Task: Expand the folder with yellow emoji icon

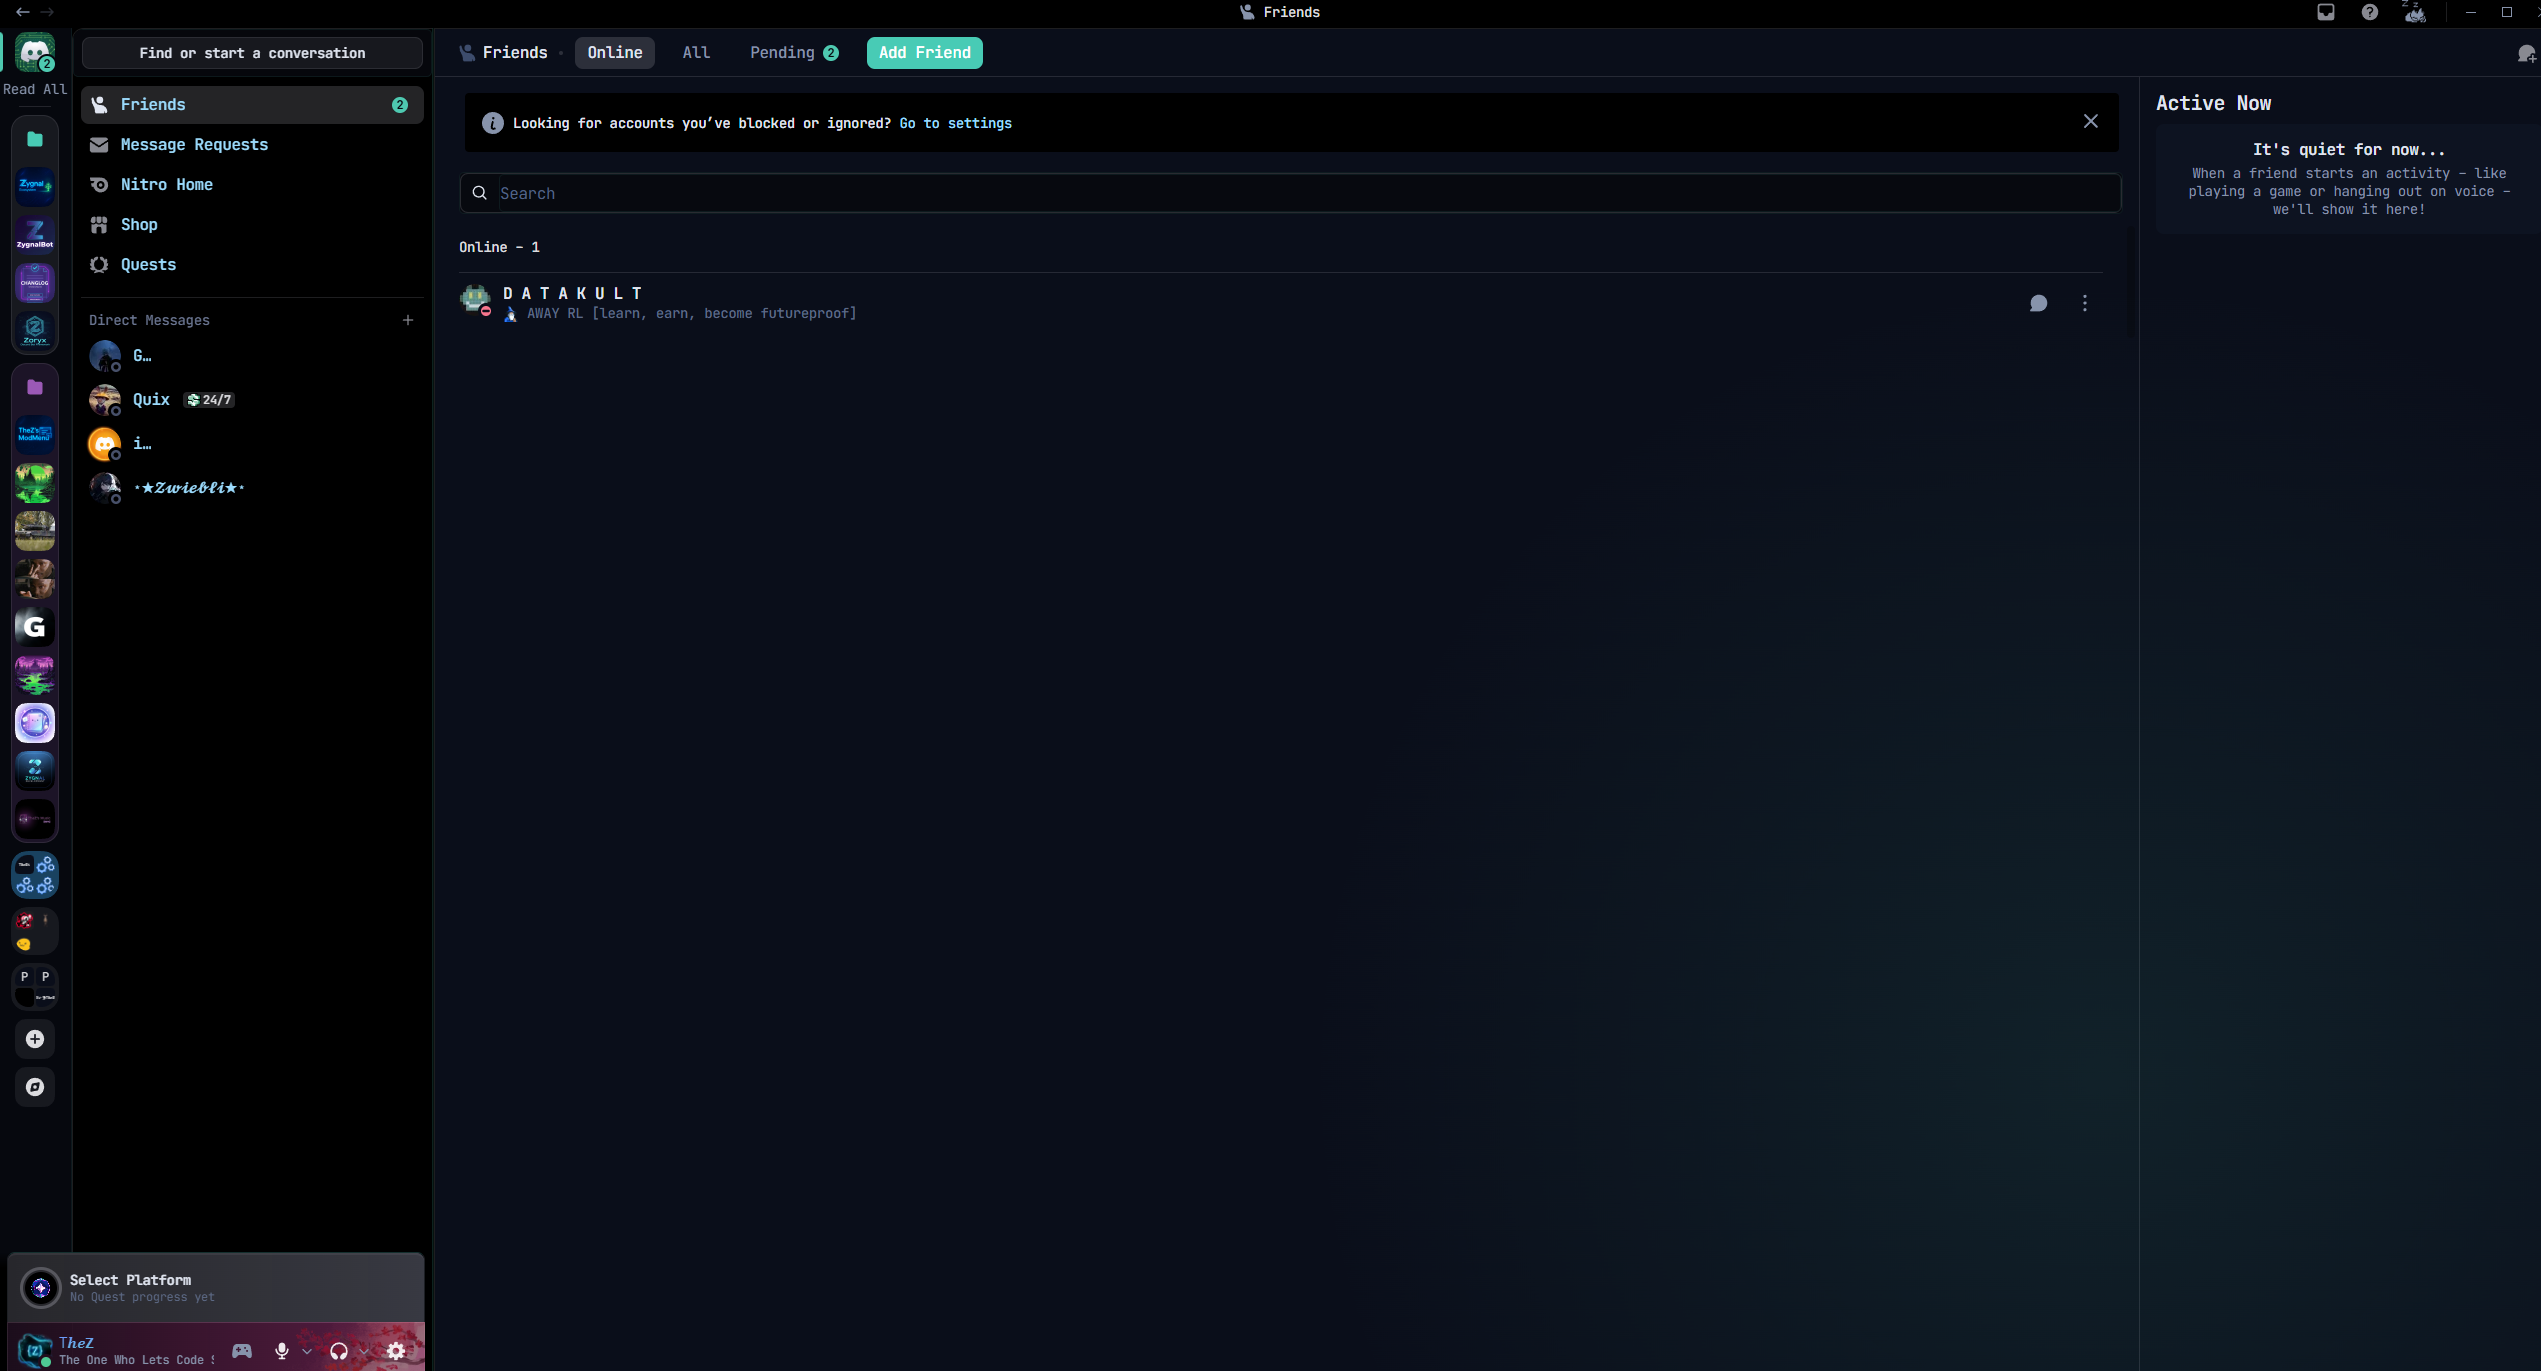Action: [x=35, y=931]
